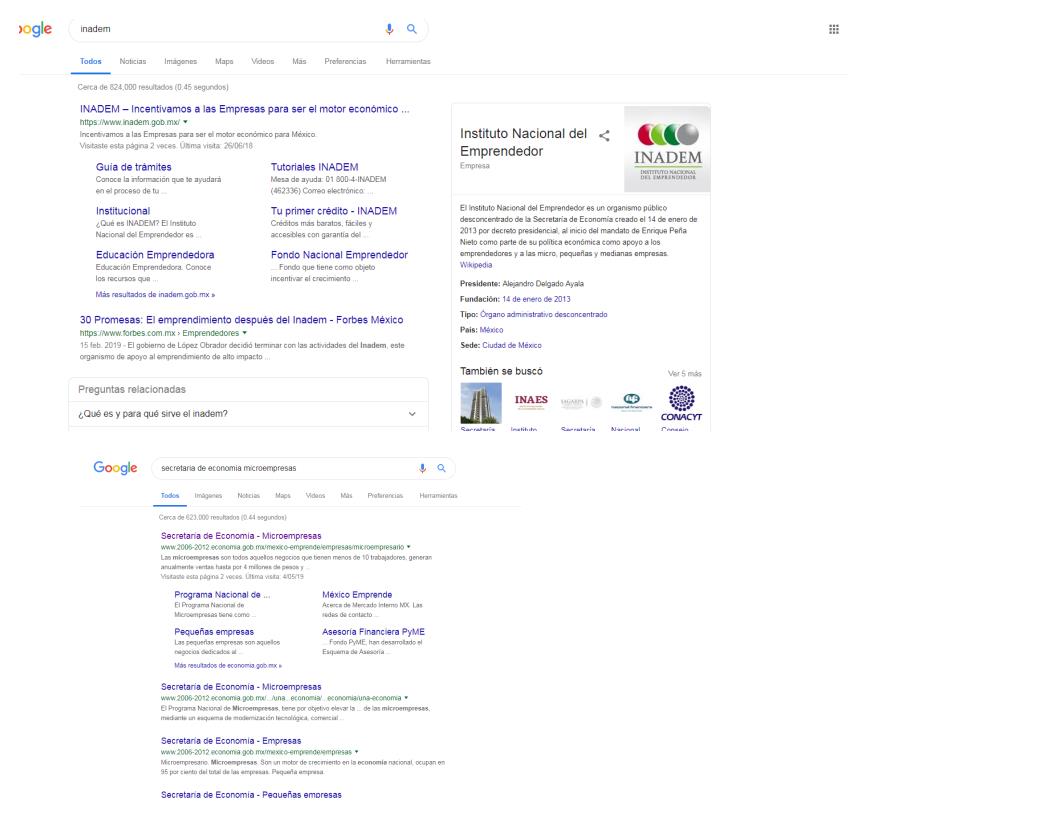This screenshot has width=1056, height=816.
Task: Open the dropdown arrow beside the forbes.com.mx Emprendedores URL
Action: 230,332
